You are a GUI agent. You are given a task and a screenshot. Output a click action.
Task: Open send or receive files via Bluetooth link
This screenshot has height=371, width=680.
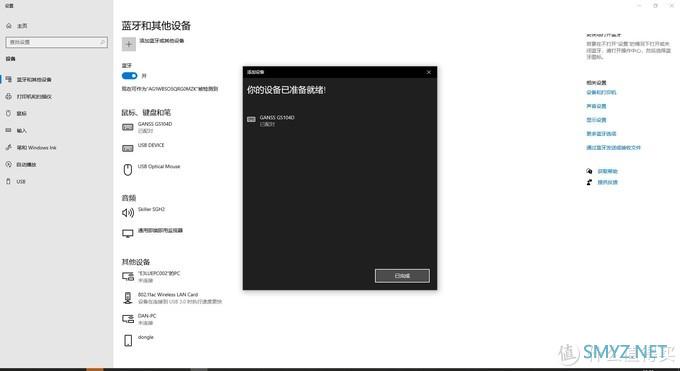(613, 148)
